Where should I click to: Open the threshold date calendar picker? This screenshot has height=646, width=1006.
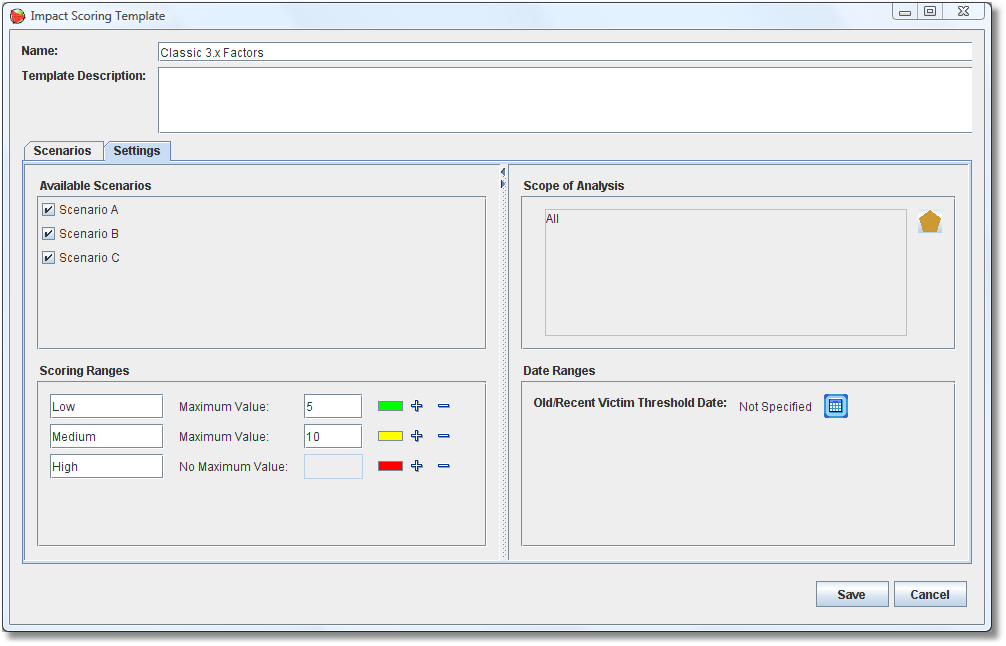tap(836, 406)
